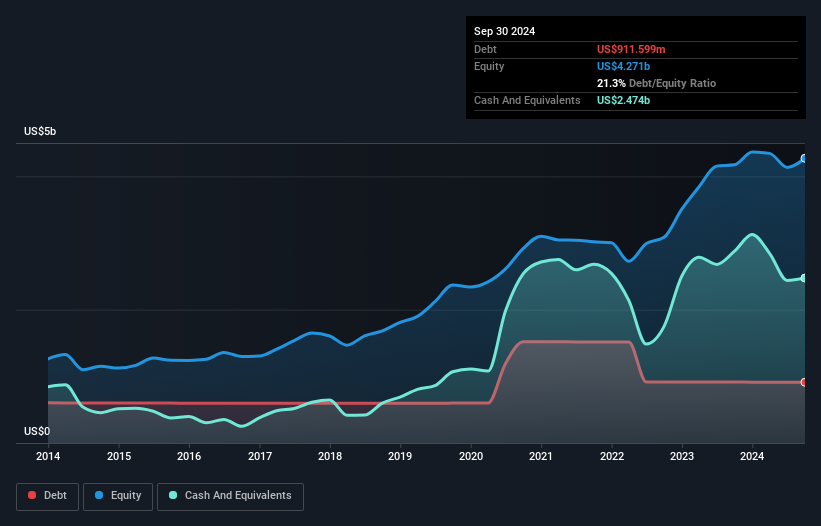The image size is (821, 526).
Task: Click Cash And Equivalents label in tooltip
Action: pos(527,100)
